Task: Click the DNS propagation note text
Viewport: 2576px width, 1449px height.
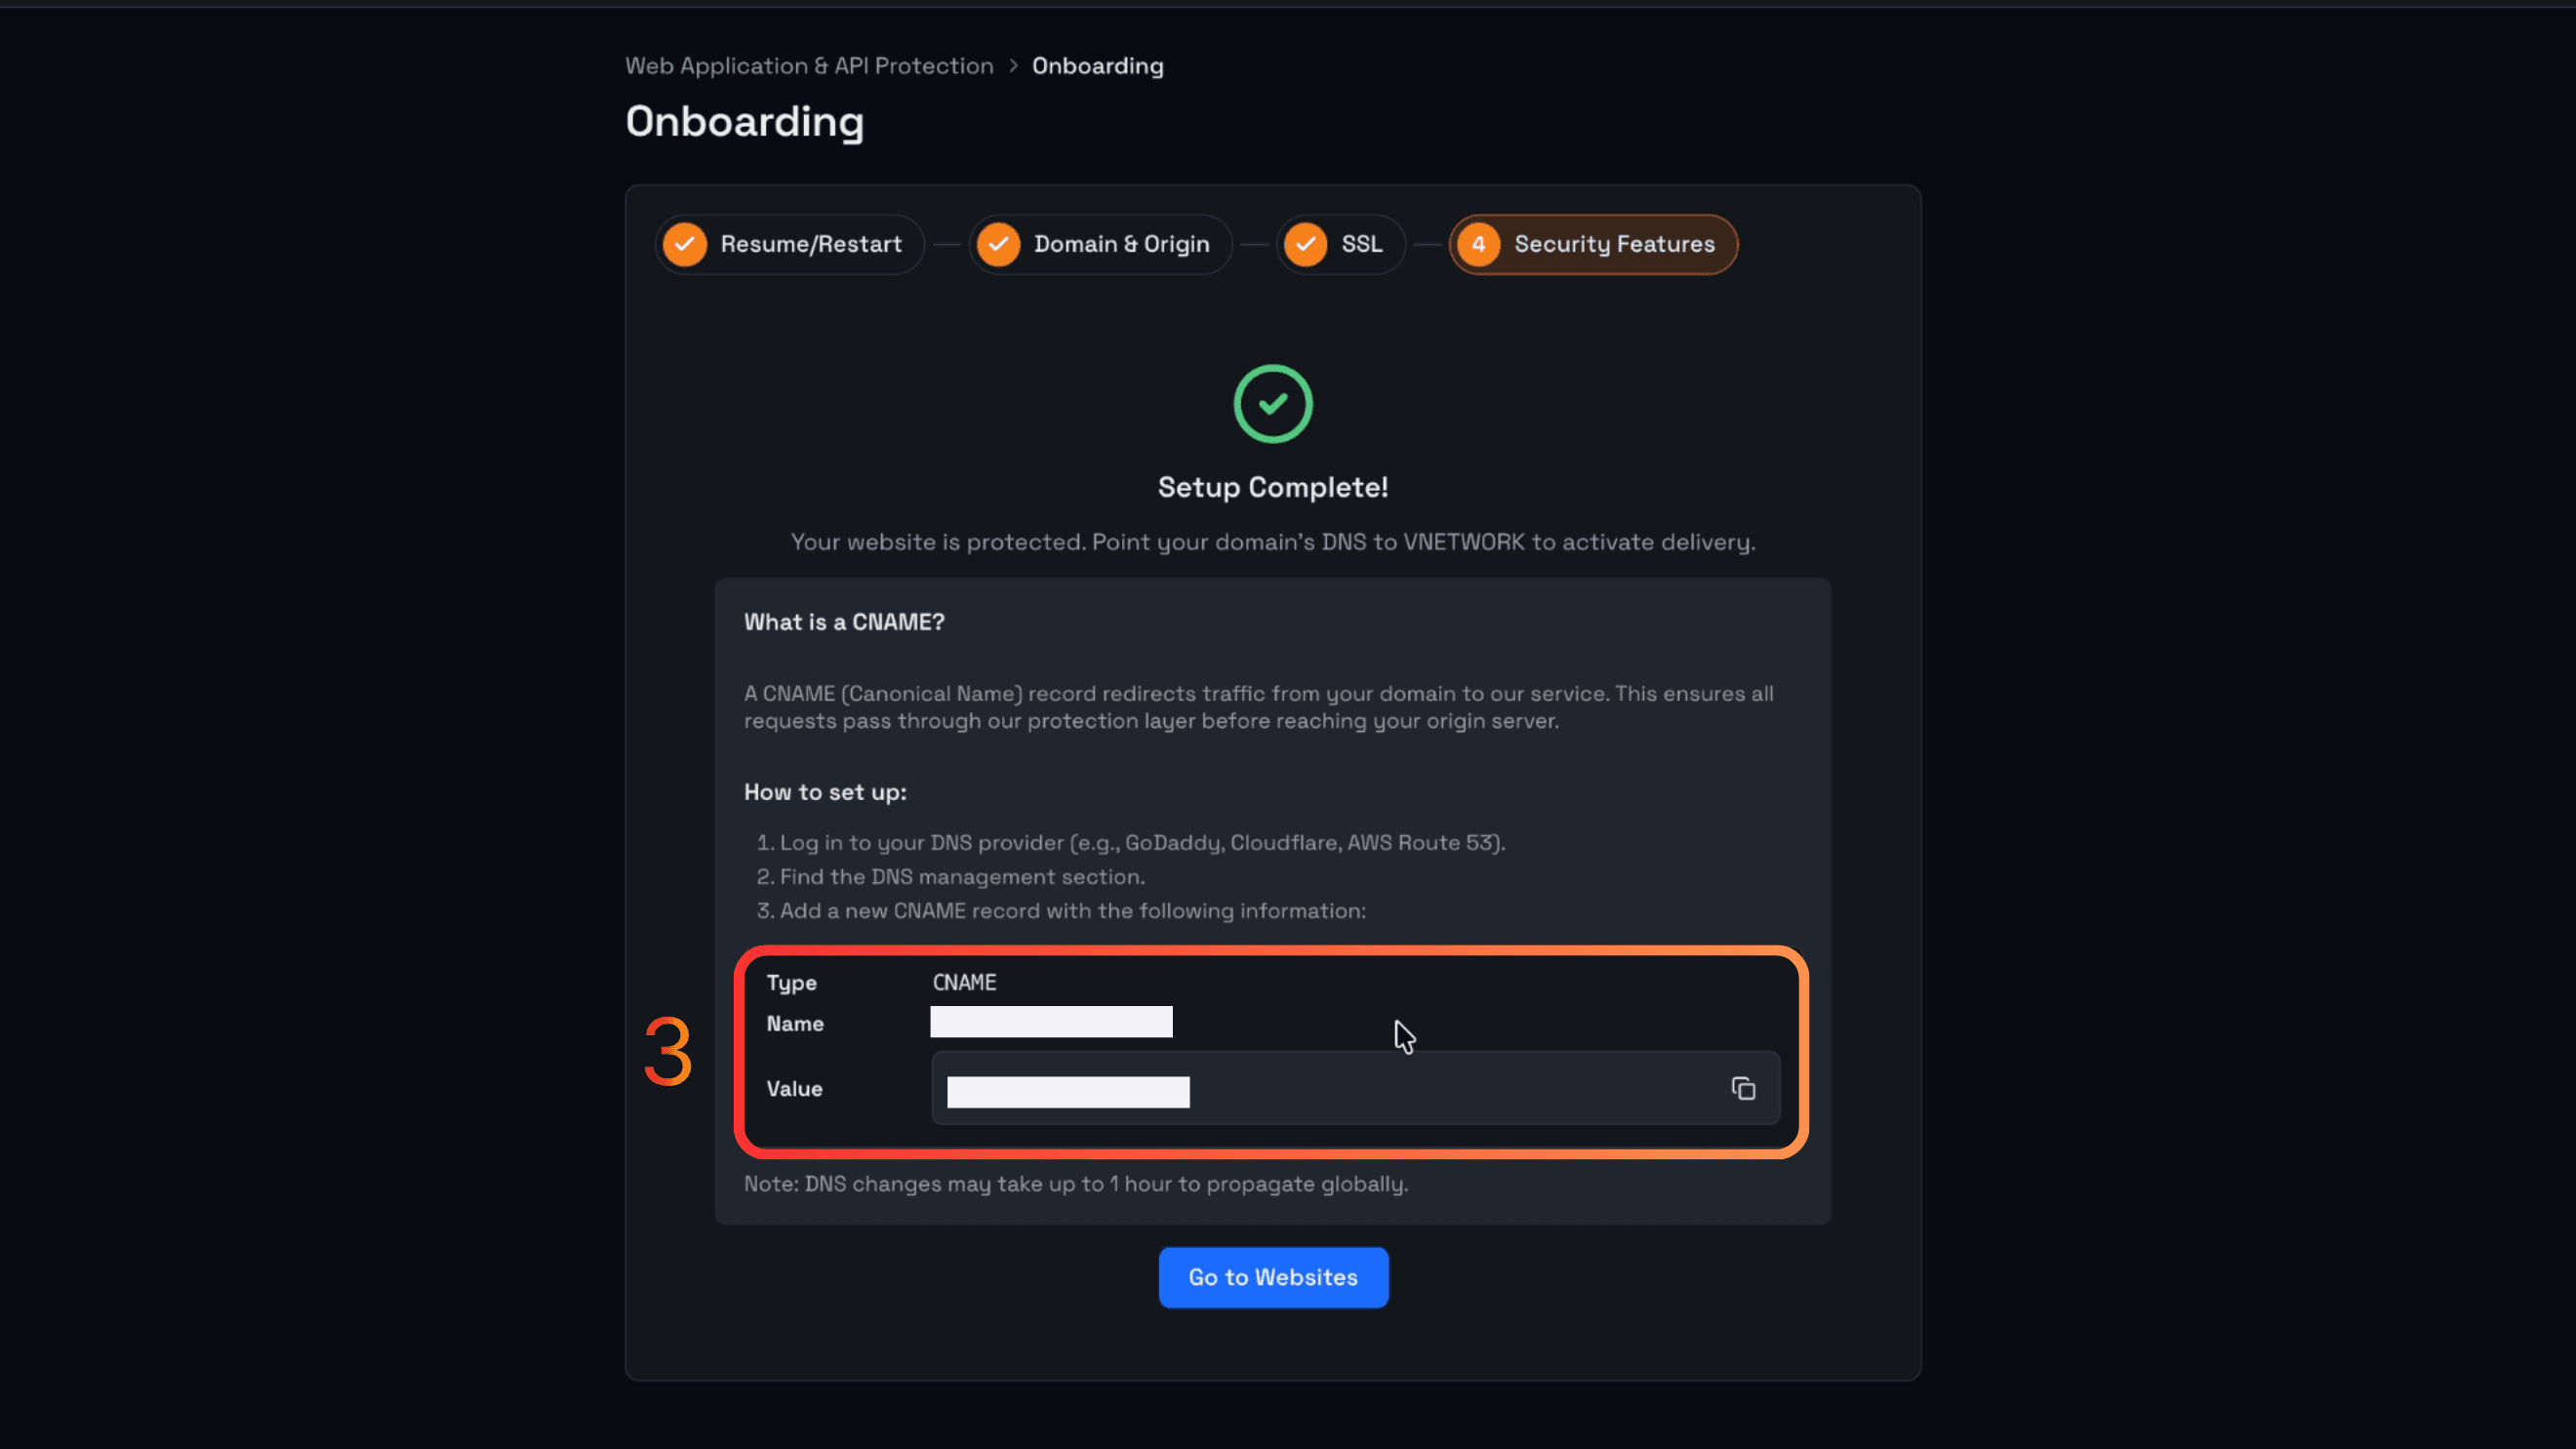Action: point(1076,1184)
